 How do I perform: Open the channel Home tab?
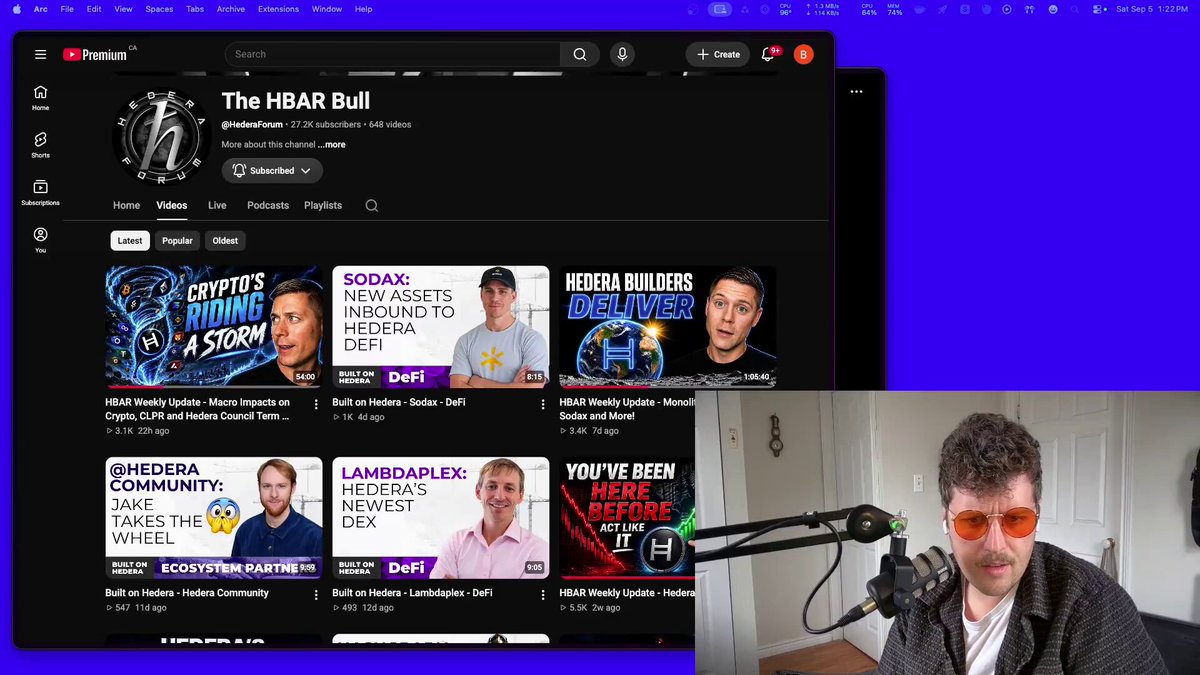coord(126,206)
